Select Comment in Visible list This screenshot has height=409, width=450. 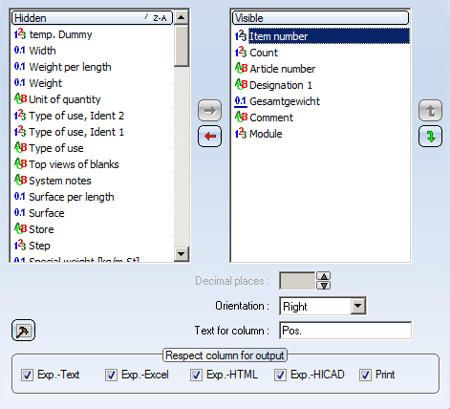pos(271,117)
